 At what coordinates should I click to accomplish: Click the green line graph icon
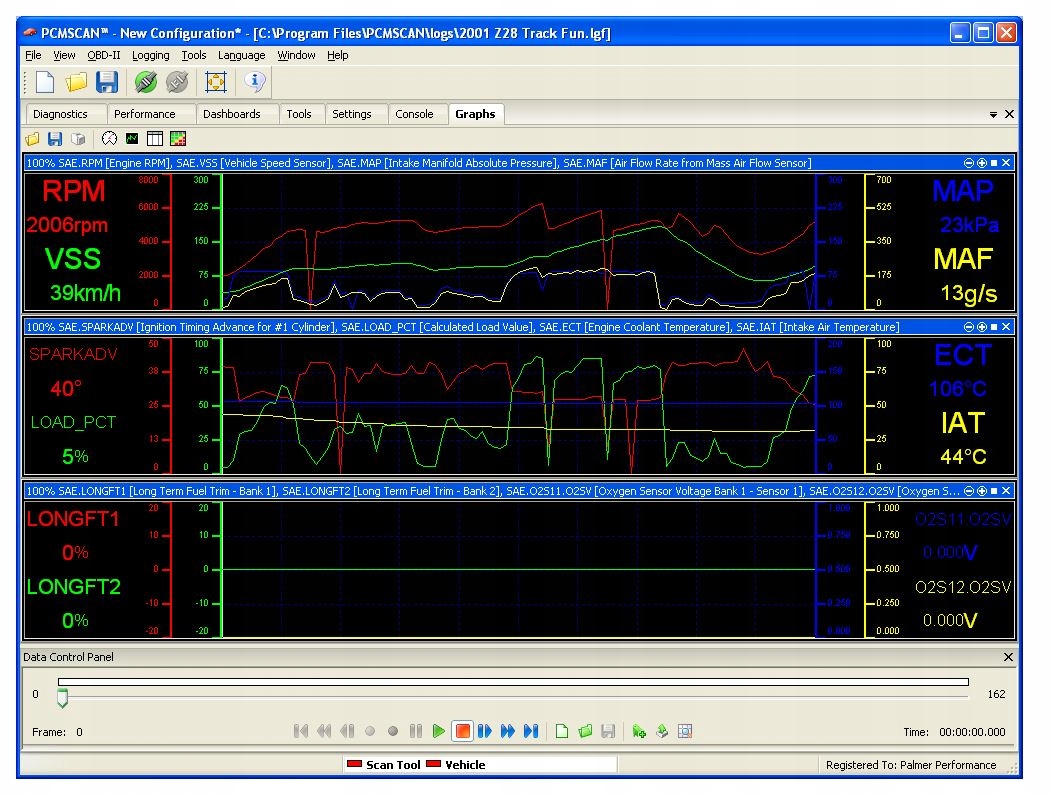coord(132,139)
